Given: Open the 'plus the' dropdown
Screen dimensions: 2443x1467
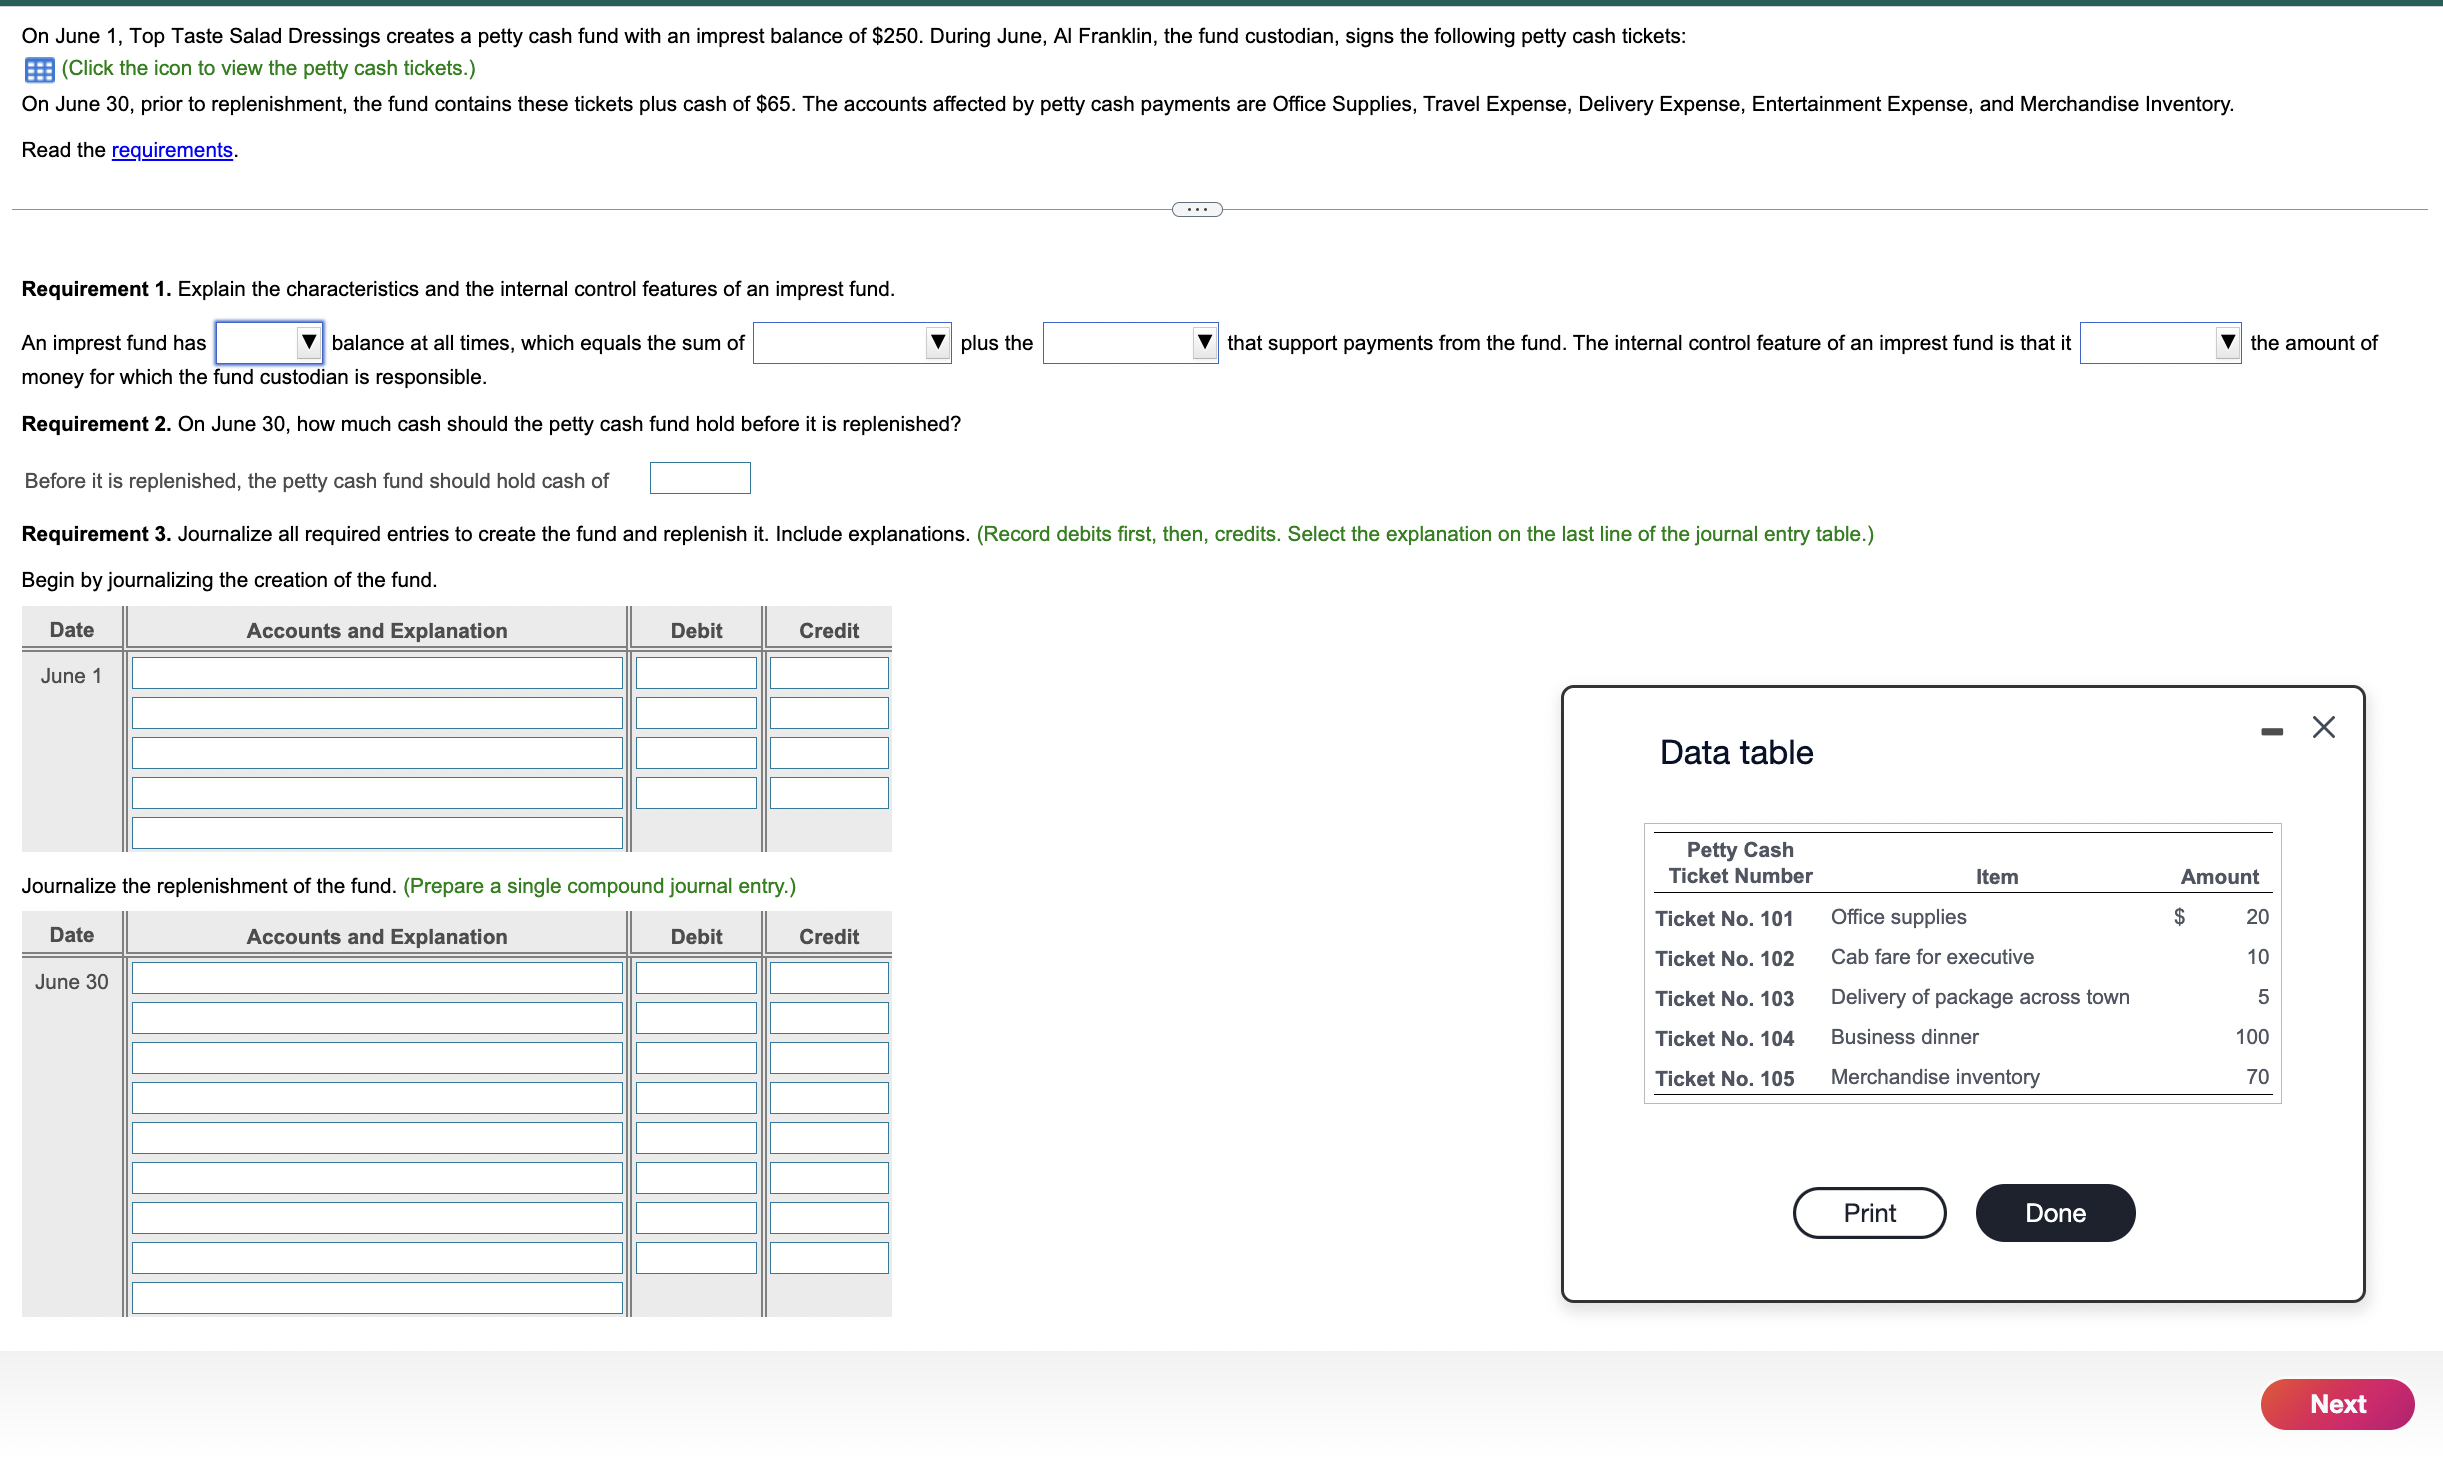Looking at the screenshot, I should (1129, 343).
